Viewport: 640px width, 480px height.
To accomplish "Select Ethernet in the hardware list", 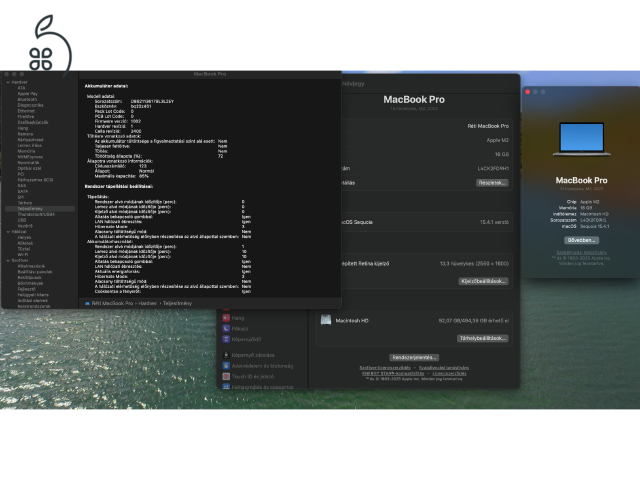I will click(x=26, y=111).
